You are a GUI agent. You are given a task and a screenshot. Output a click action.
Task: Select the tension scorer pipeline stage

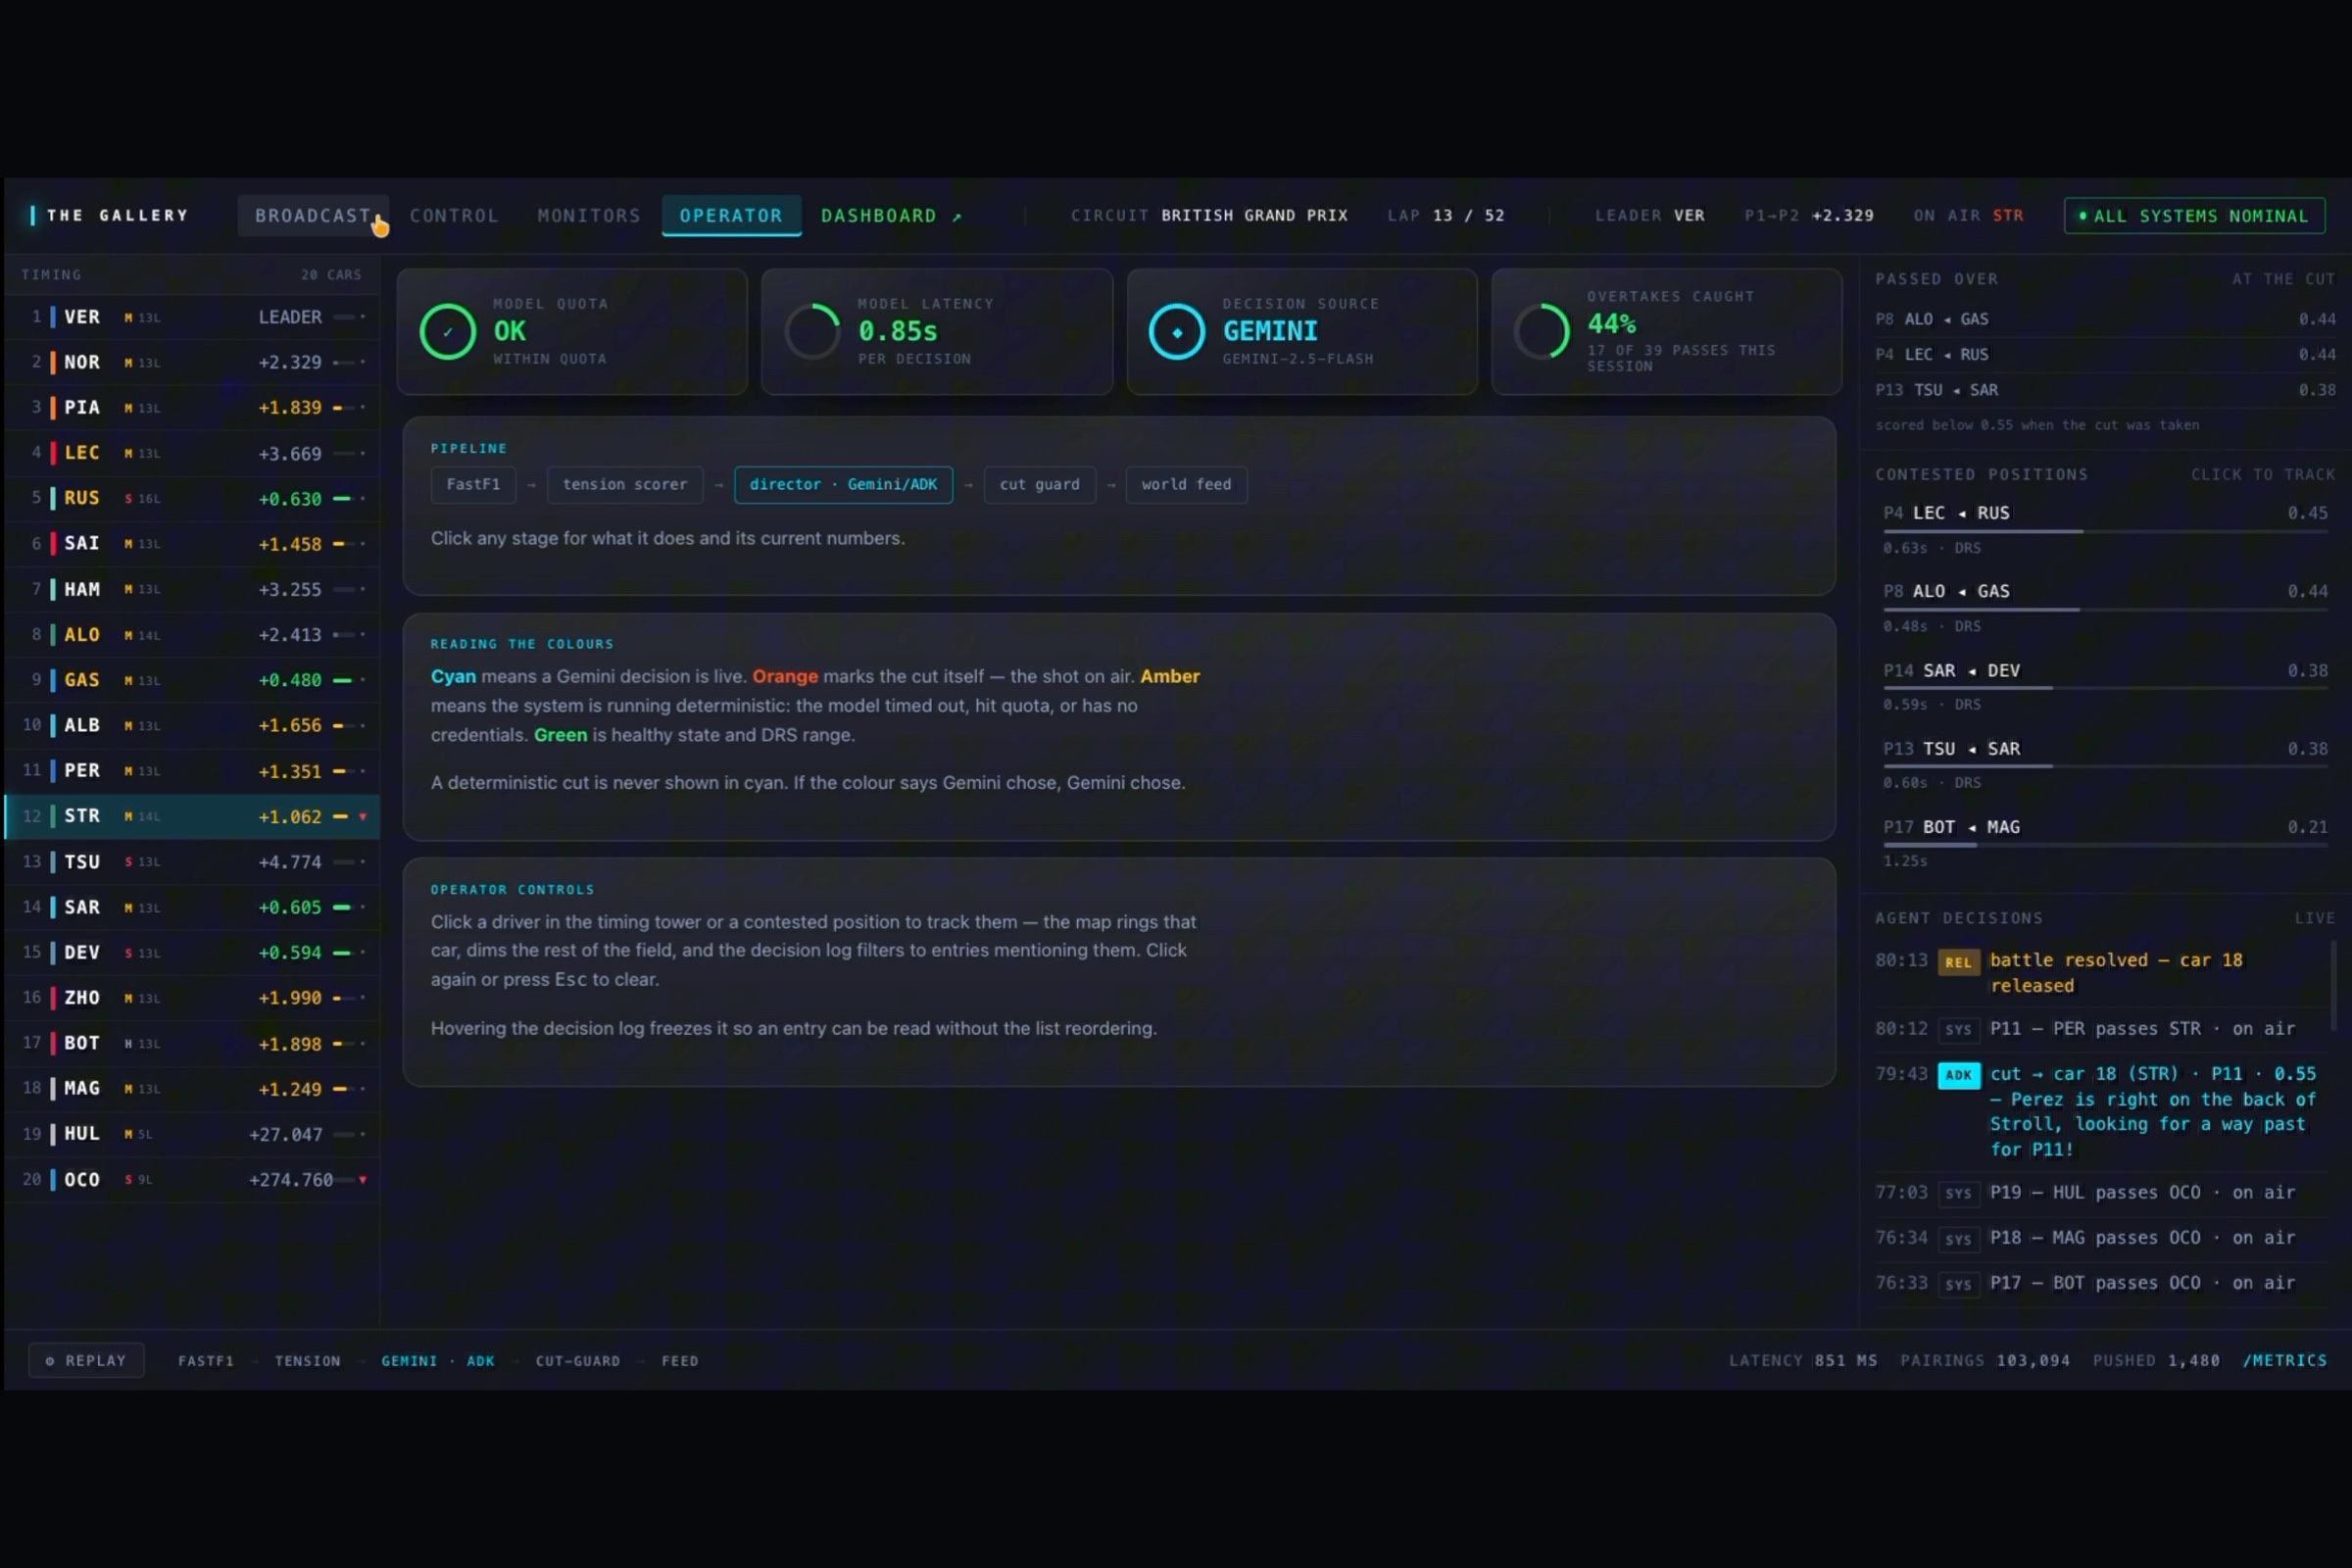pyautogui.click(x=625, y=484)
